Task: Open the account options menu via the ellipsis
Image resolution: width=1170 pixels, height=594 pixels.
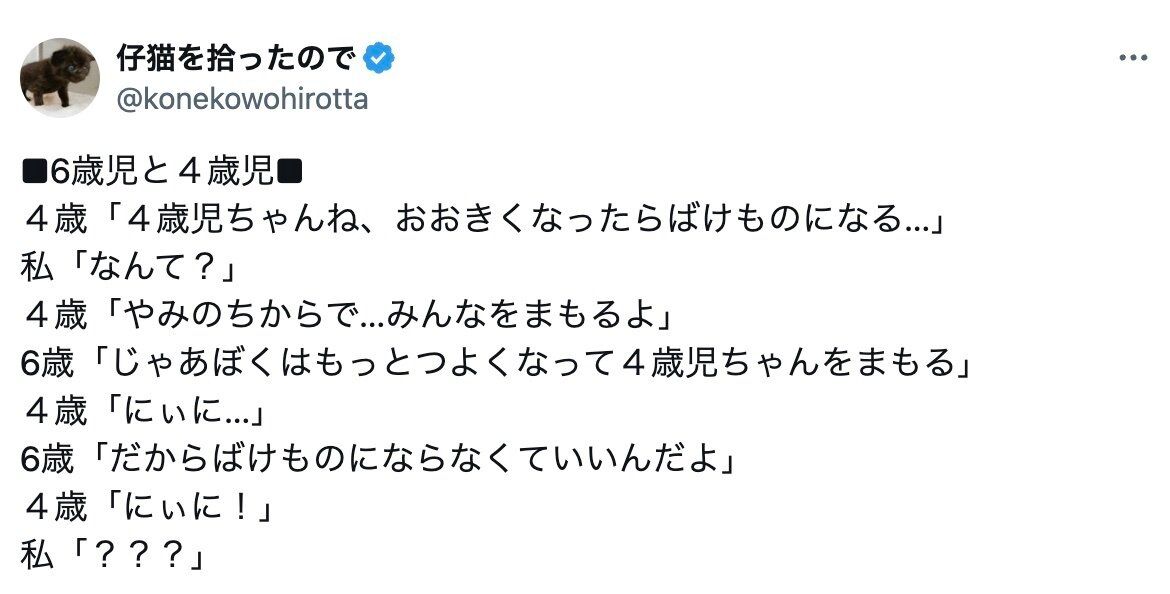Action: (x=1133, y=57)
